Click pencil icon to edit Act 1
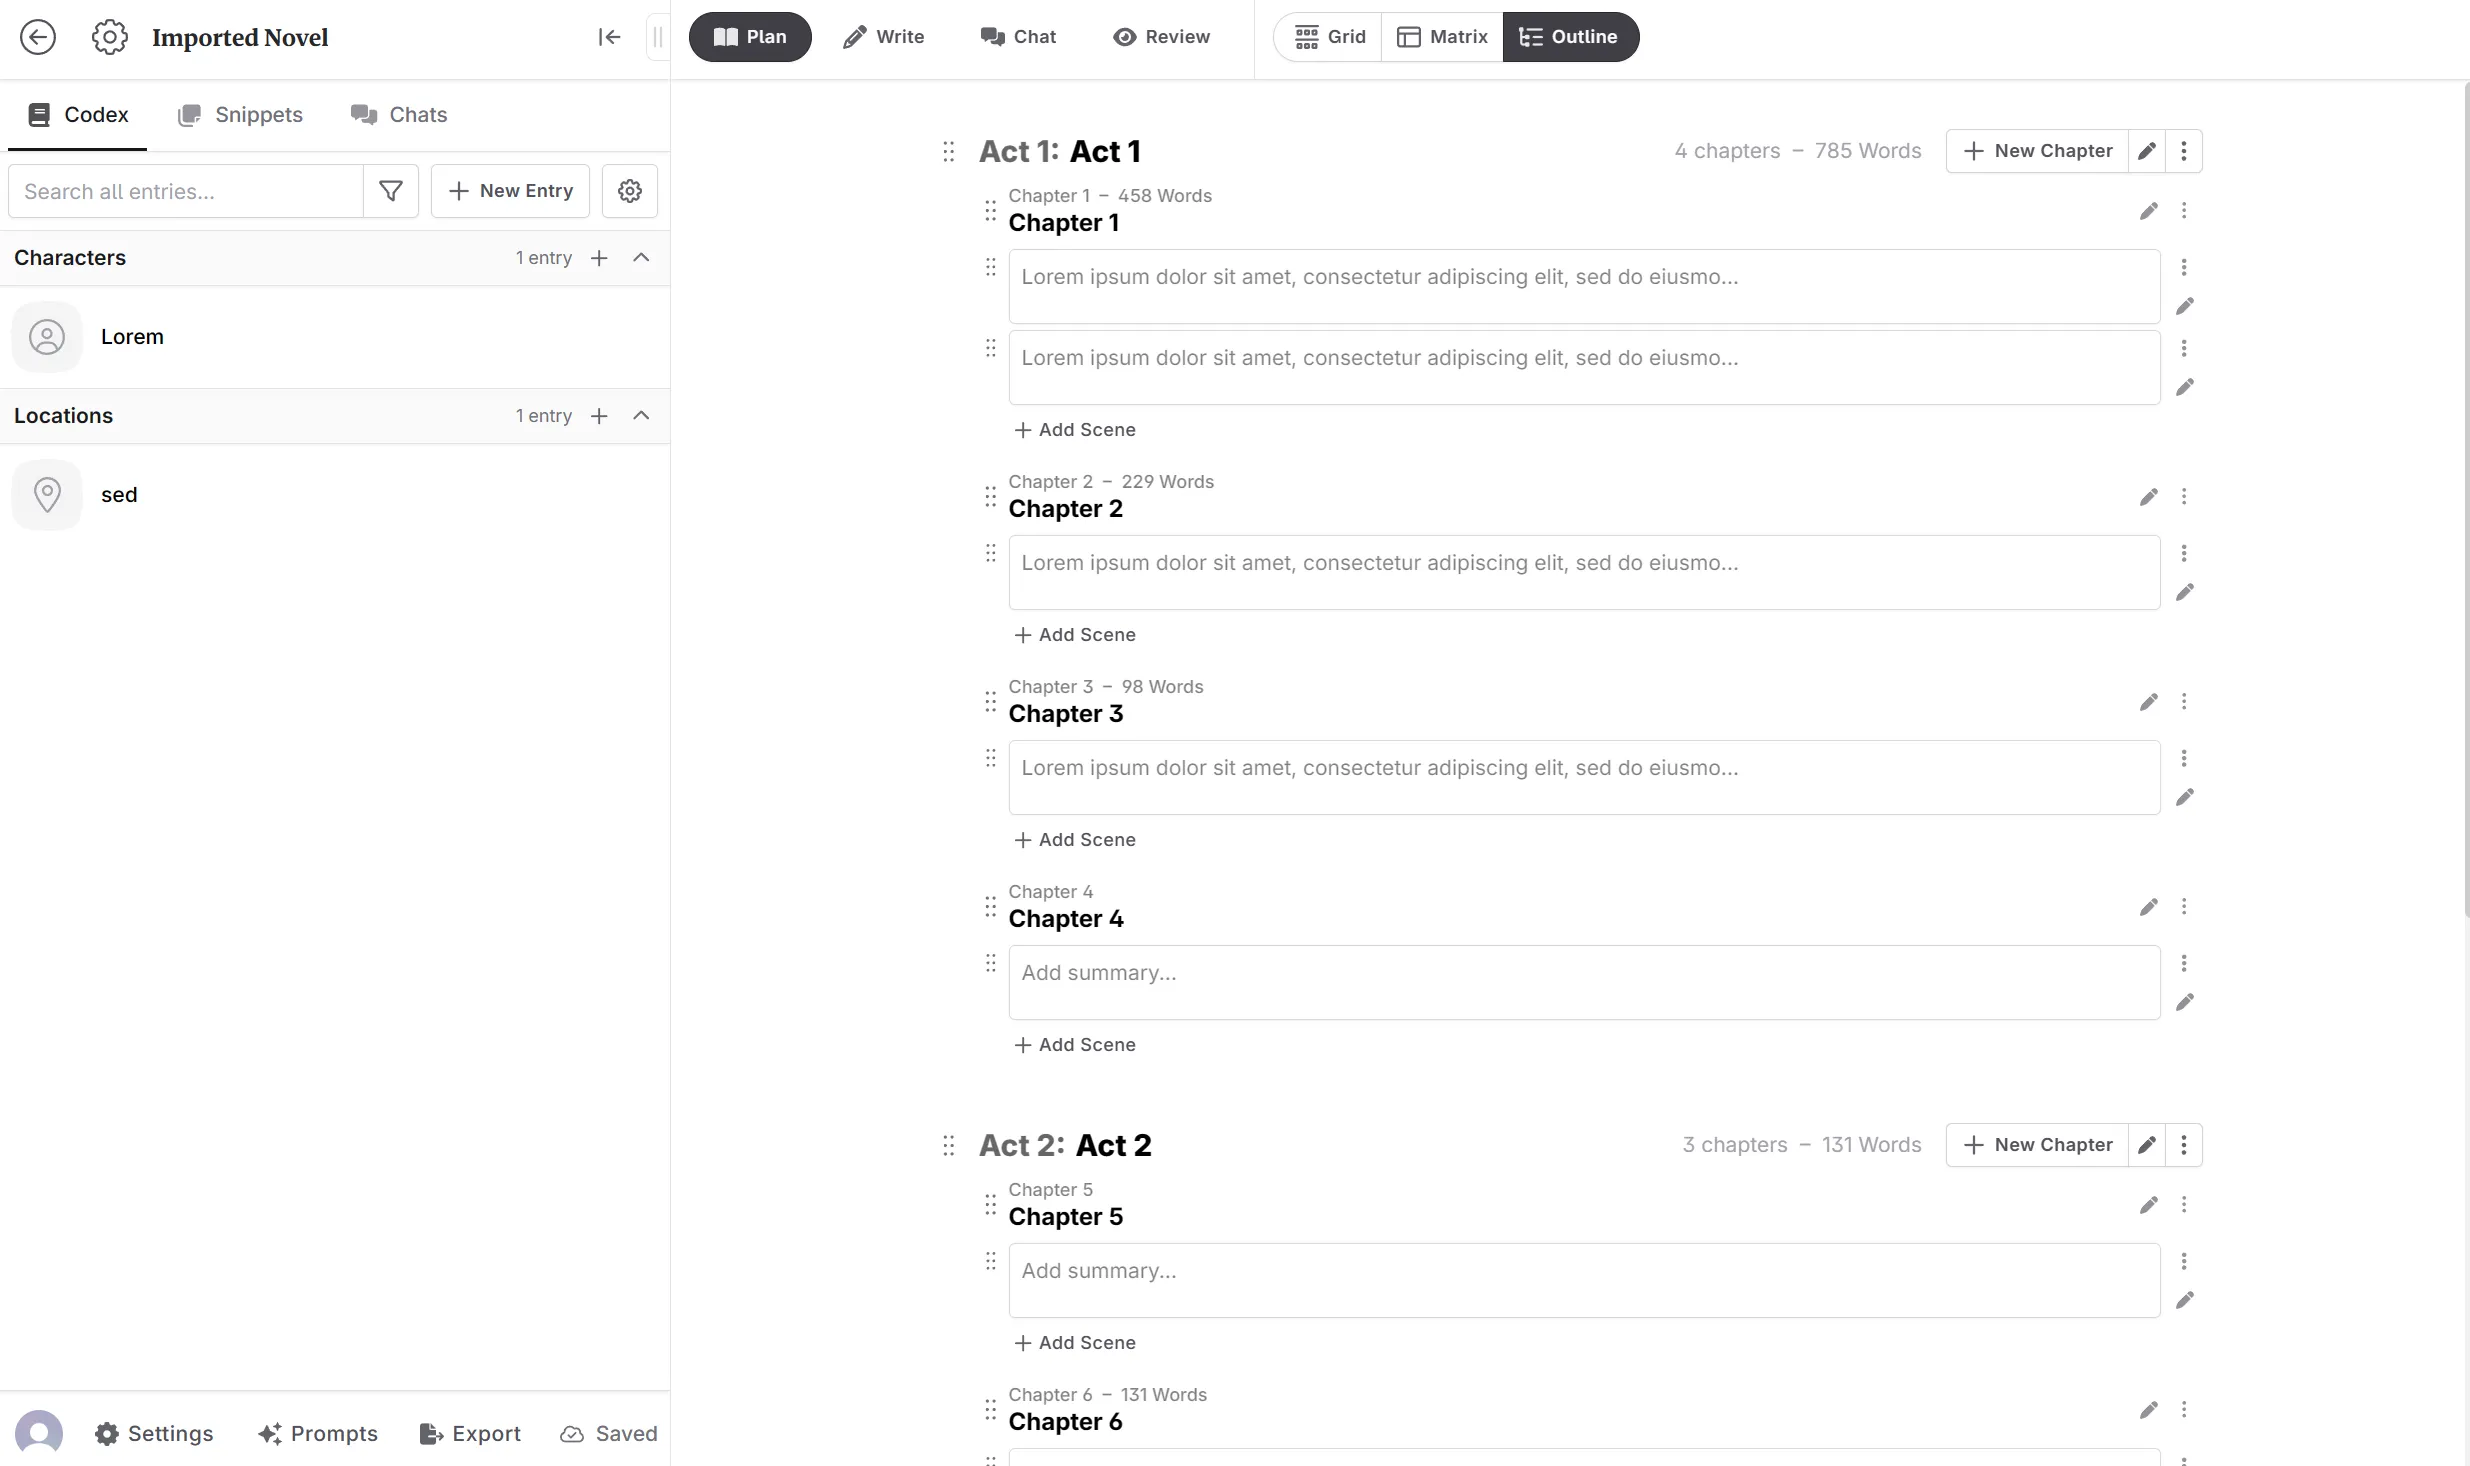The image size is (2470, 1466). click(2146, 151)
